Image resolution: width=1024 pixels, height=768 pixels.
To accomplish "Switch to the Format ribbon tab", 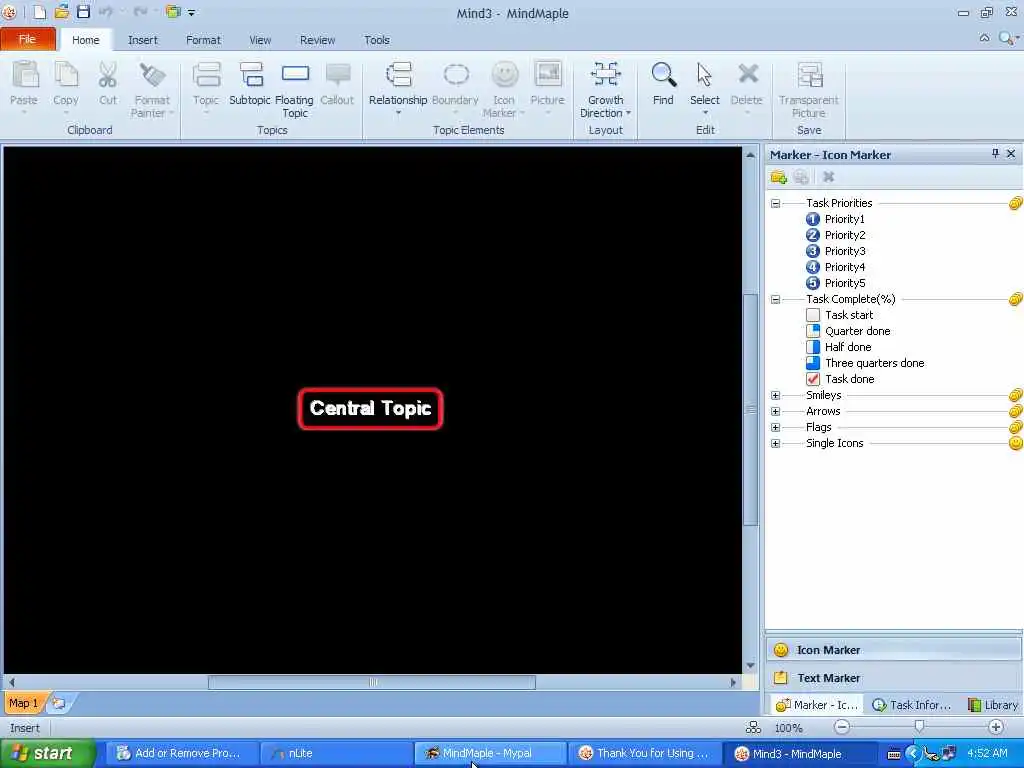I will (x=203, y=40).
